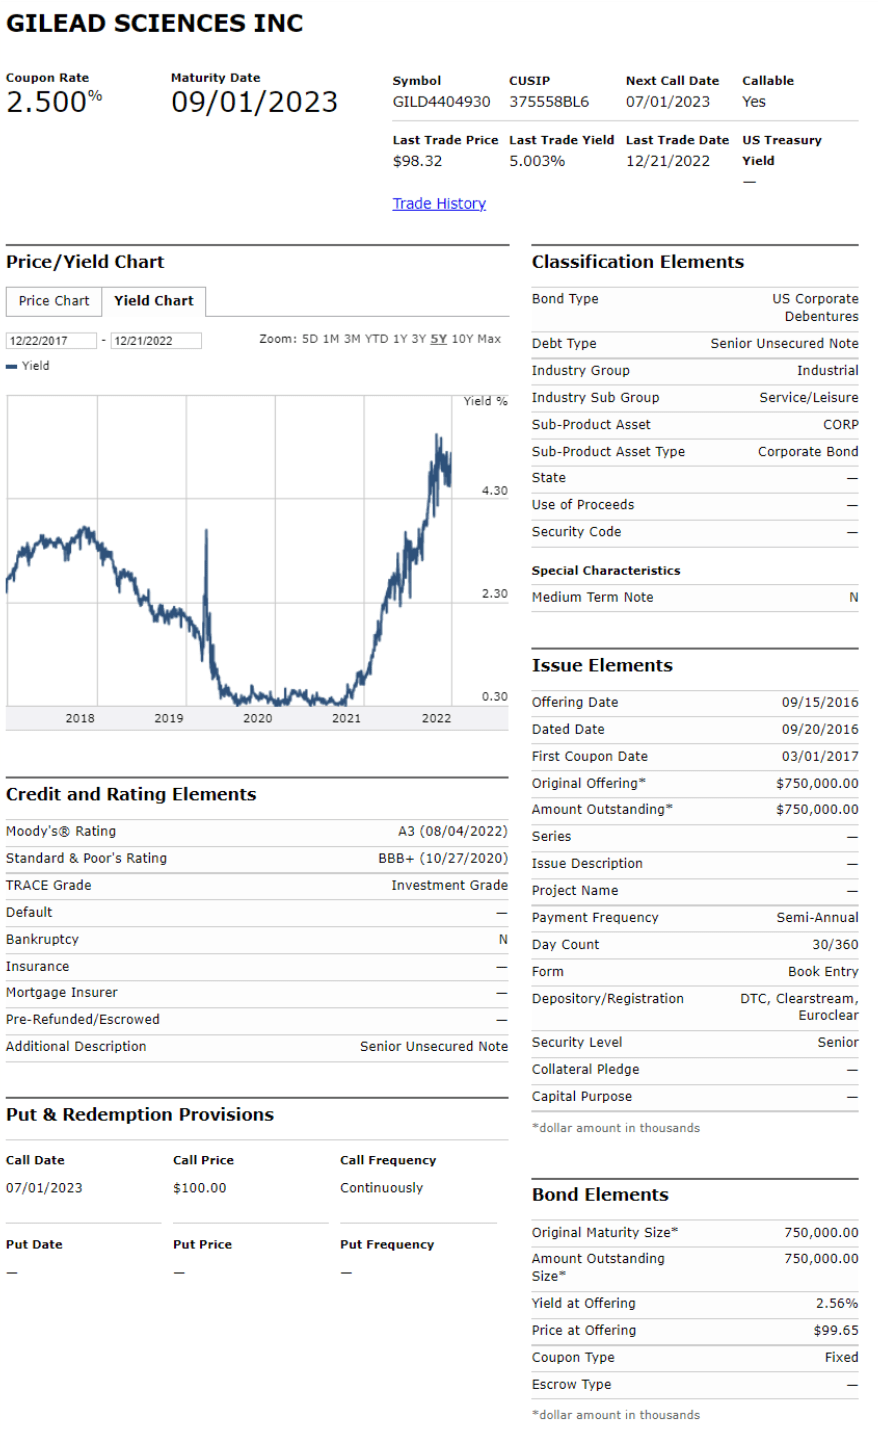
Task: Click the Medium Term Note value N
Action: [x=854, y=598]
